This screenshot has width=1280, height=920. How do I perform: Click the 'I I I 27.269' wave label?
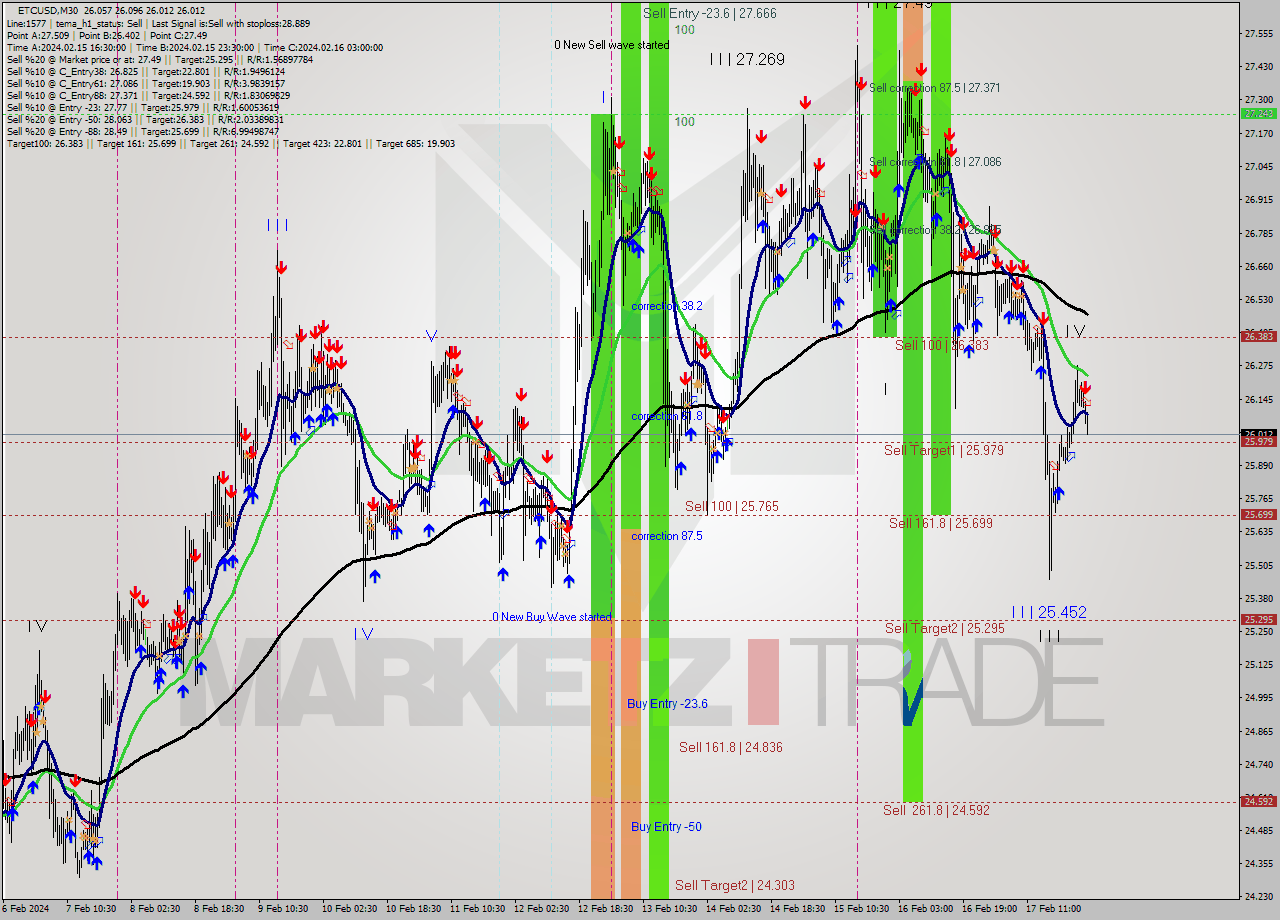747,60
